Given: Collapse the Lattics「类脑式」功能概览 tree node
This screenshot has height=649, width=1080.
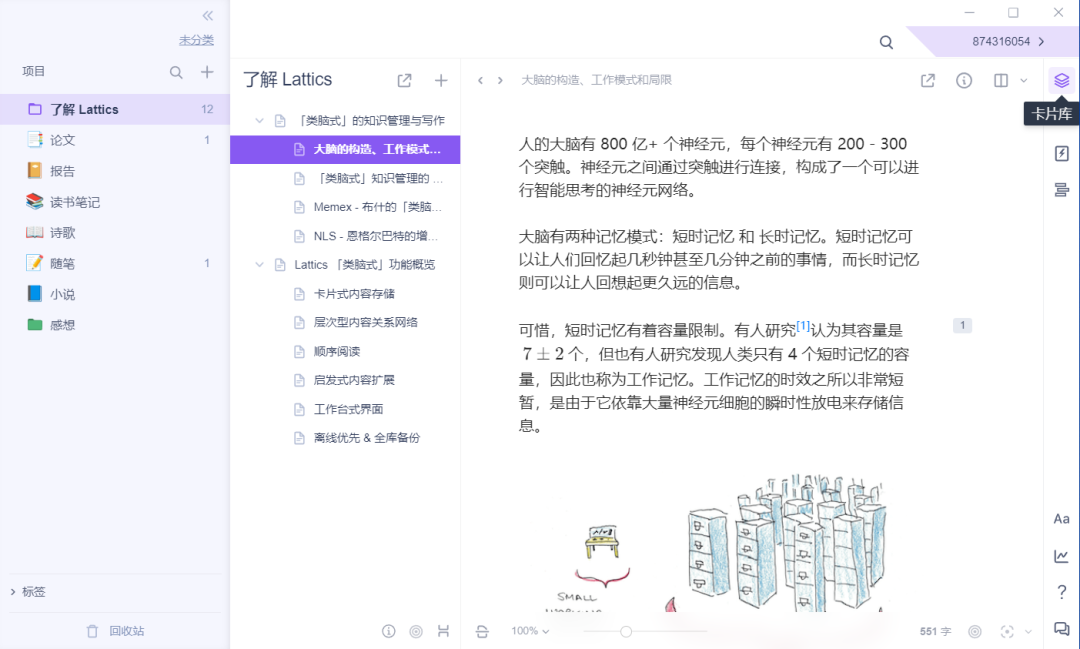Looking at the screenshot, I should 259,265.
